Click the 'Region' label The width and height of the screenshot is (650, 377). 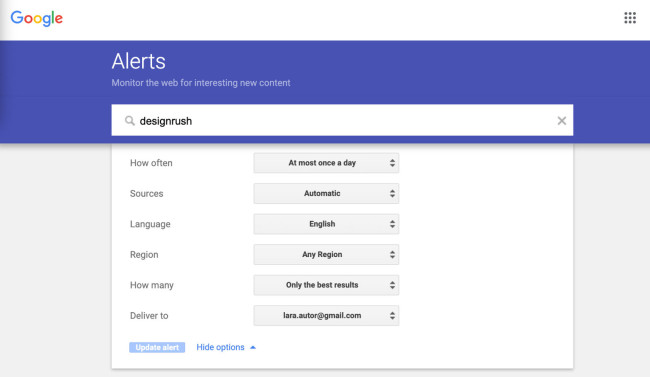[x=144, y=255]
